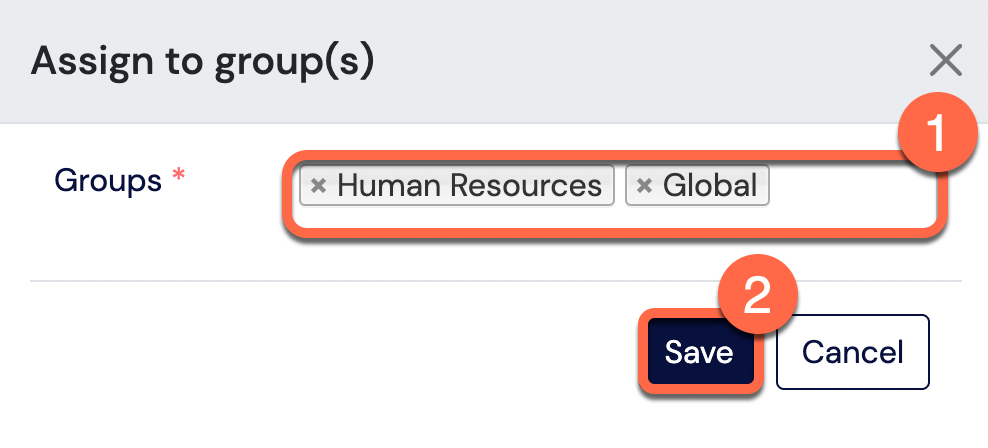The width and height of the screenshot is (988, 448).
Task: Close the Assign to group(s) dialog
Action: [x=946, y=60]
